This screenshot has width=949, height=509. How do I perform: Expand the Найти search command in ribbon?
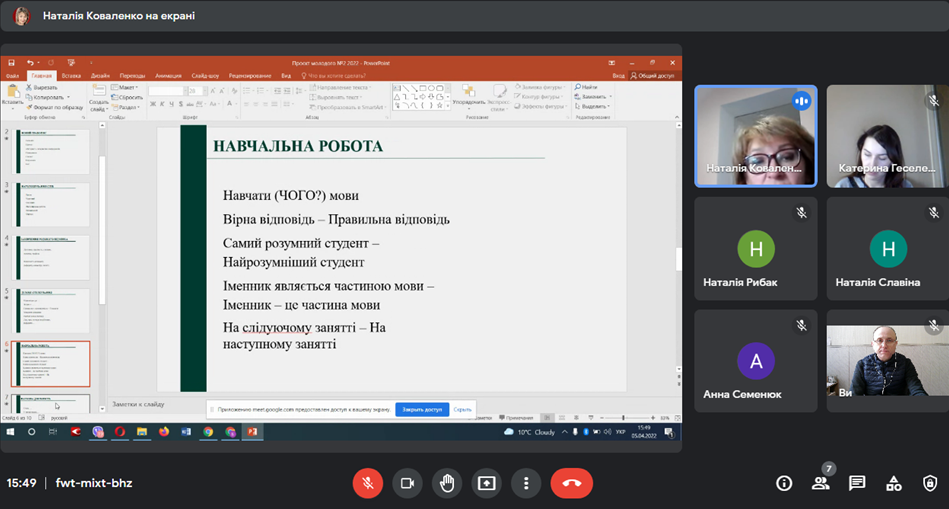click(x=588, y=88)
